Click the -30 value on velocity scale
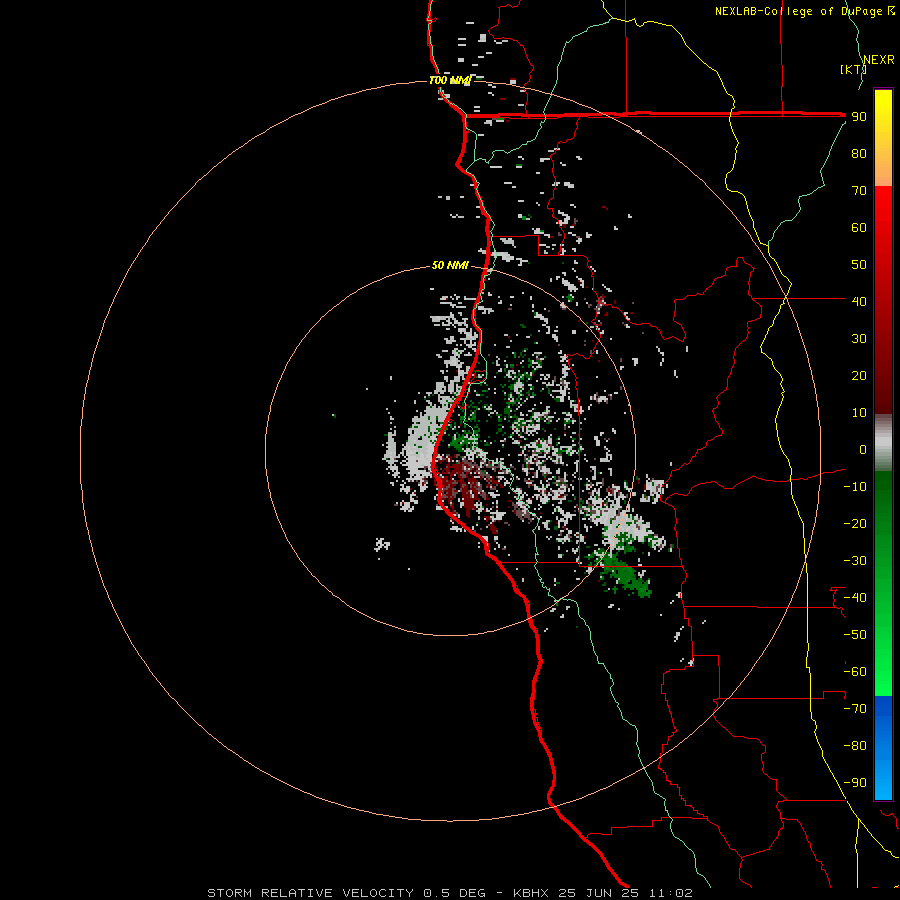This screenshot has height=900, width=900. tap(855, 561)
